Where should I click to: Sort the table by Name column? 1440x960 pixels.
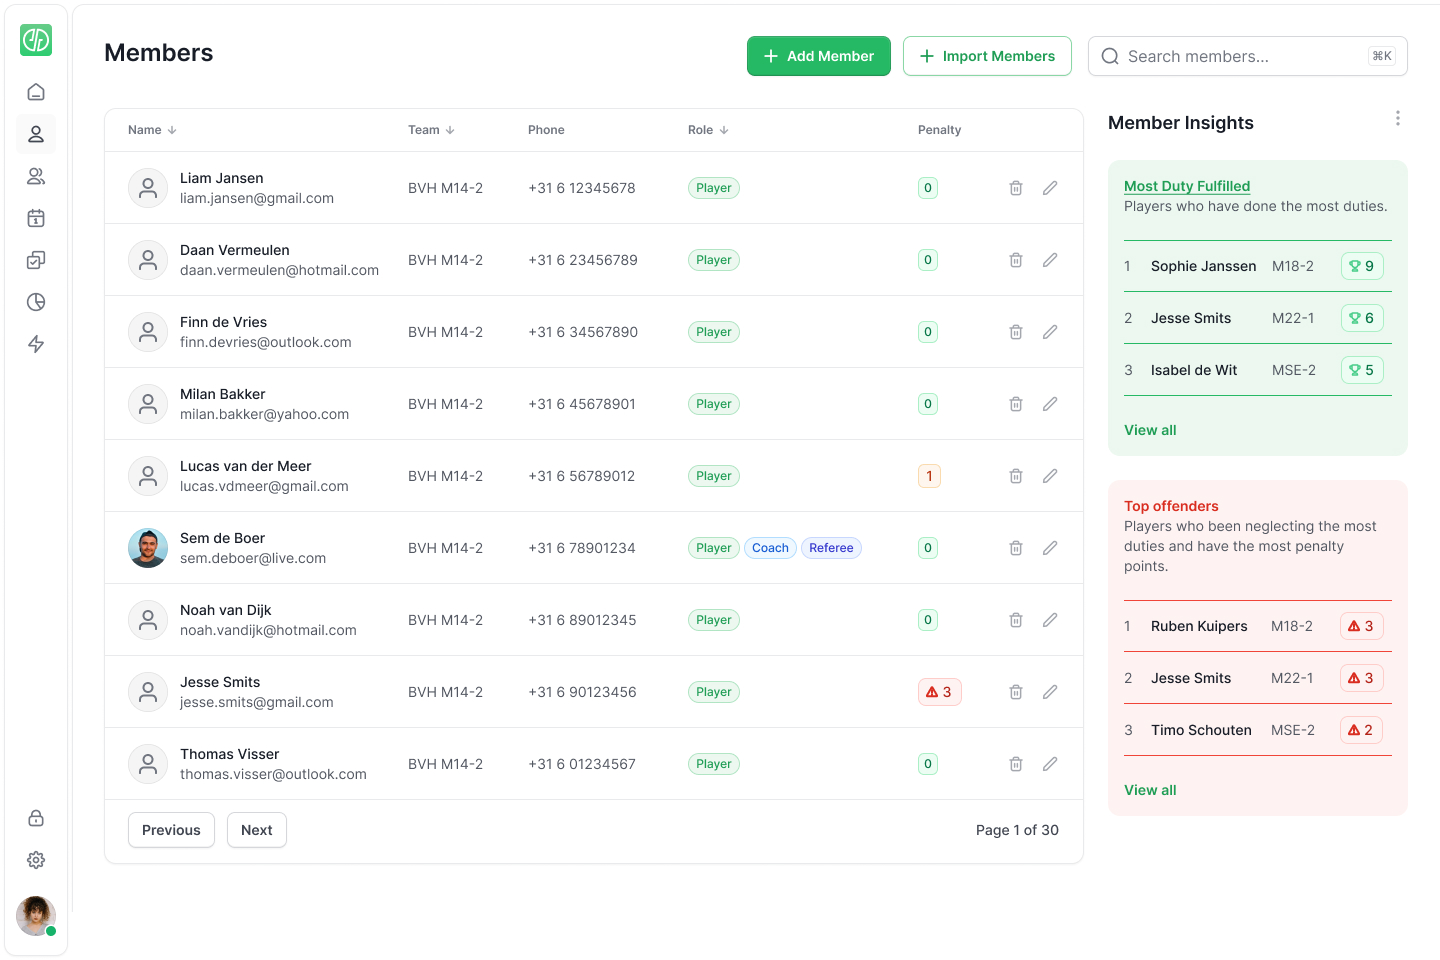coord(152,130)
